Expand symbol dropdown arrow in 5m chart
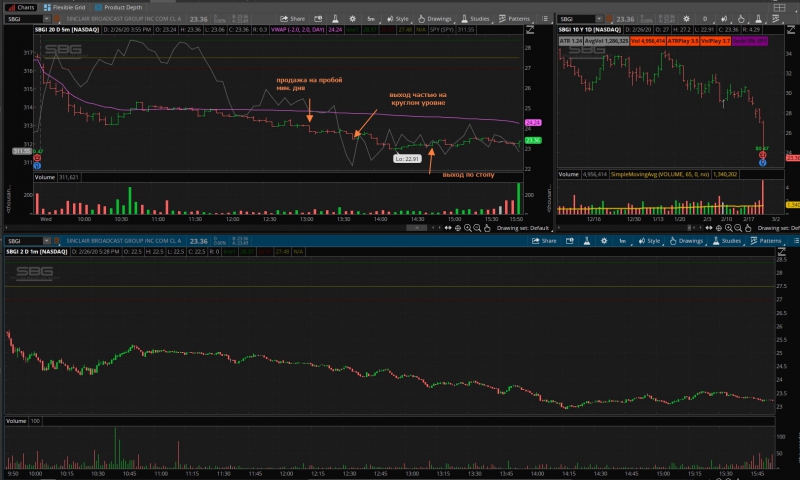Viewport: 800px width, 480px height. tap(46, 19)
